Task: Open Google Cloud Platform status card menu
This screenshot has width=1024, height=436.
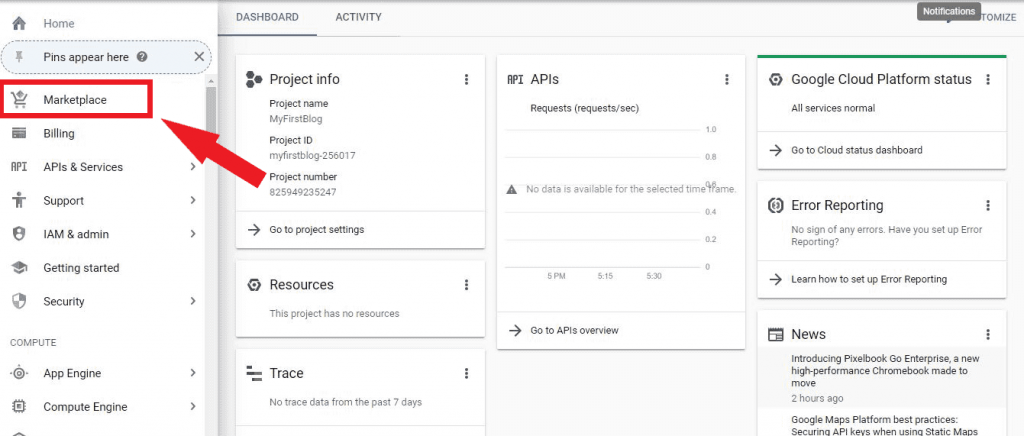Action: (988, 80)
